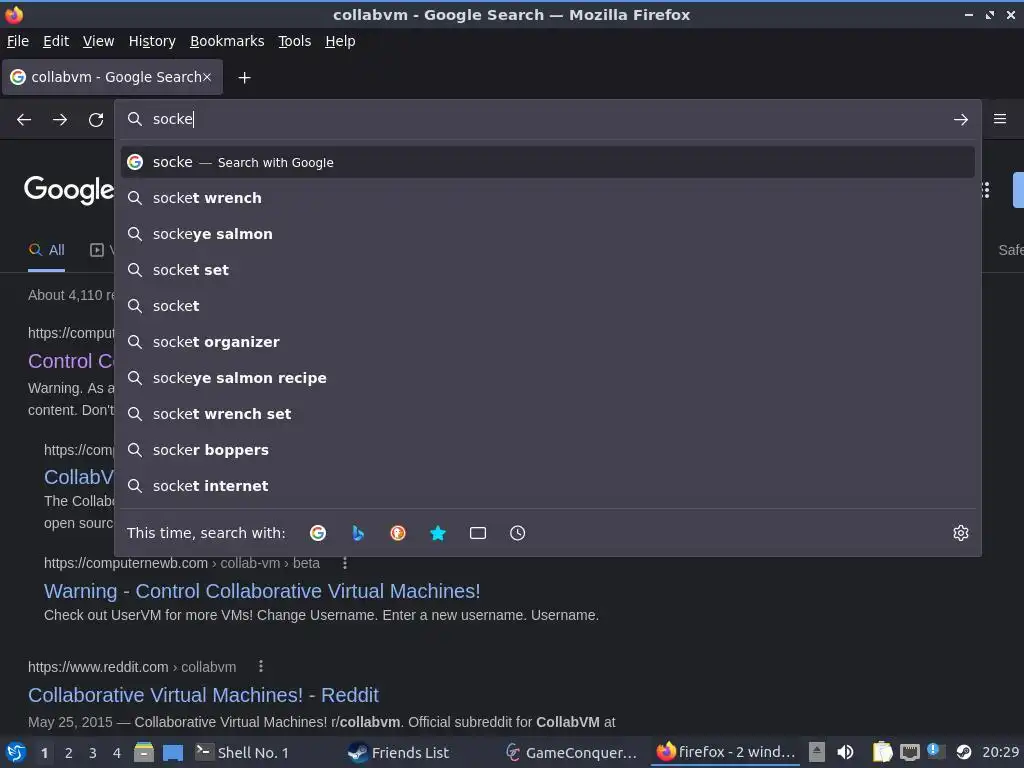Open options for the reddit.com result
This screenshot has width=1024, height=768.
point(261,666)
